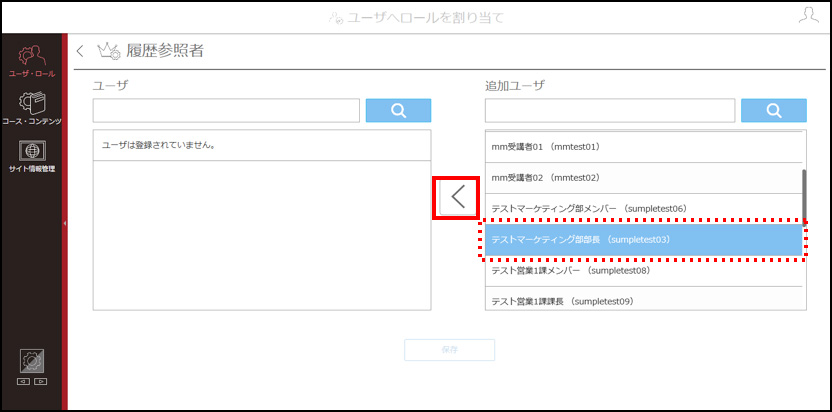This screenshot has width=832, height=412.
Task: Move selected user left with arrow button
Action: coord(457,197)
